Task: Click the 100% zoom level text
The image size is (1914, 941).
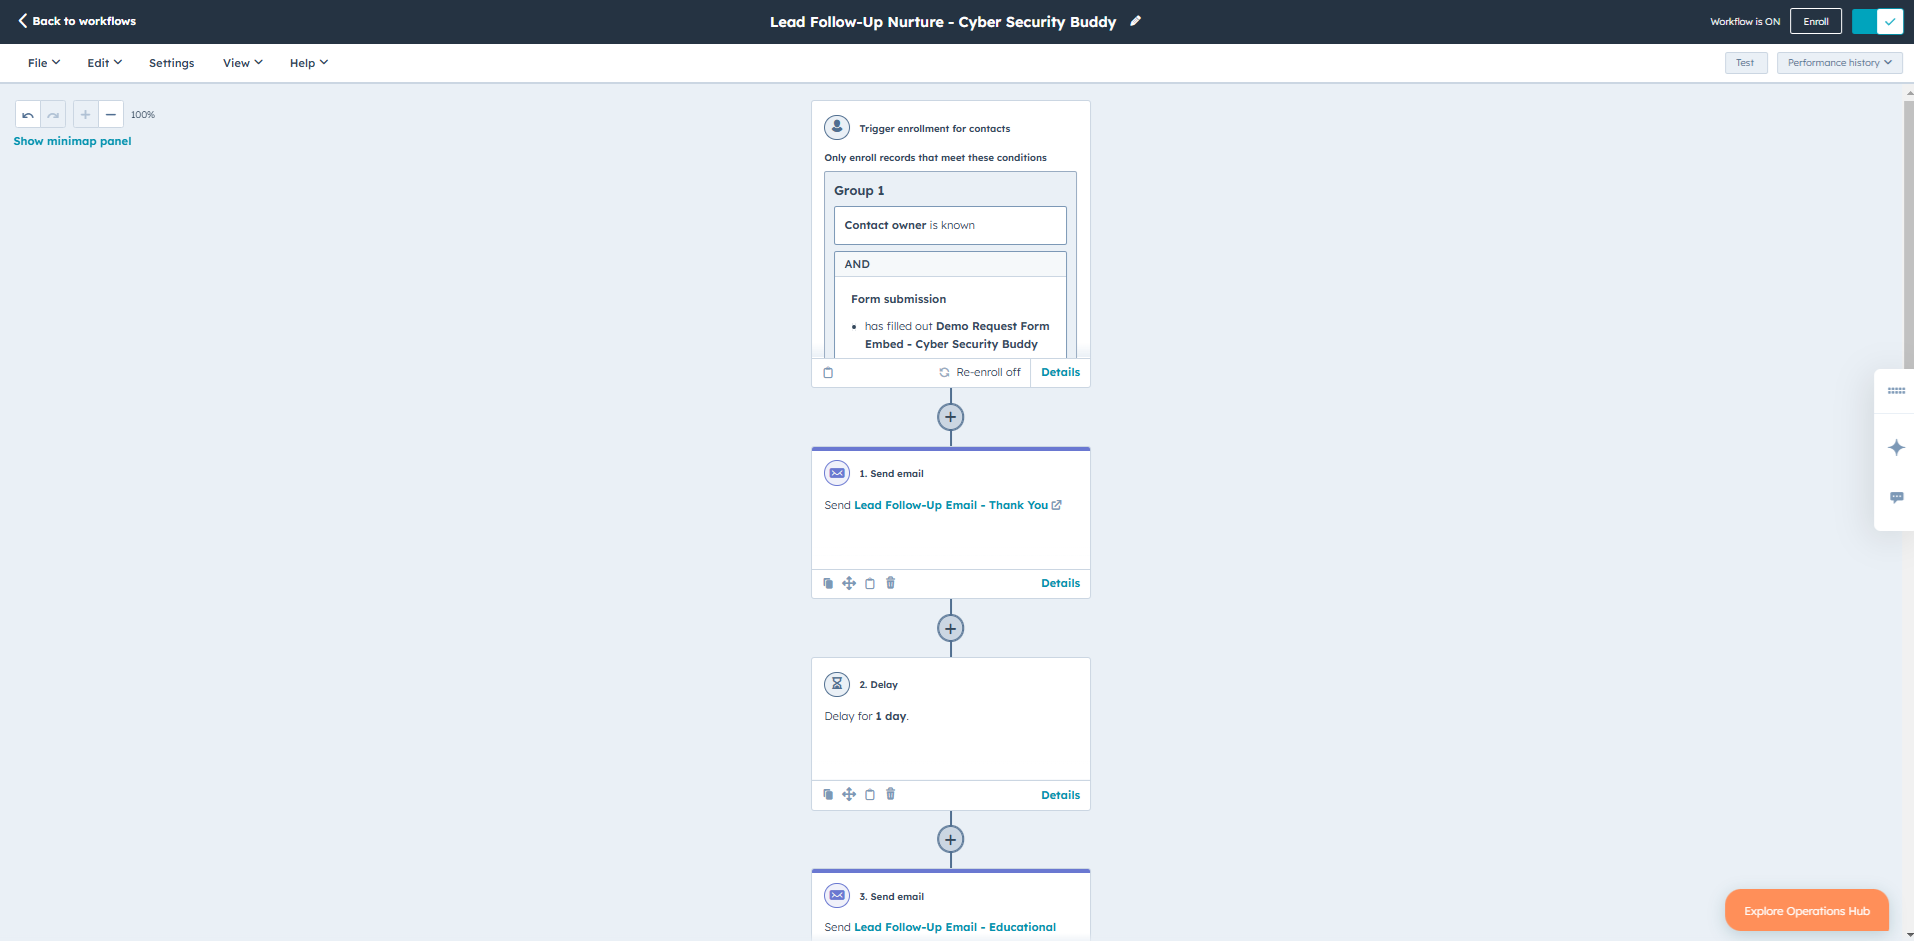Action: click(143, 115)
